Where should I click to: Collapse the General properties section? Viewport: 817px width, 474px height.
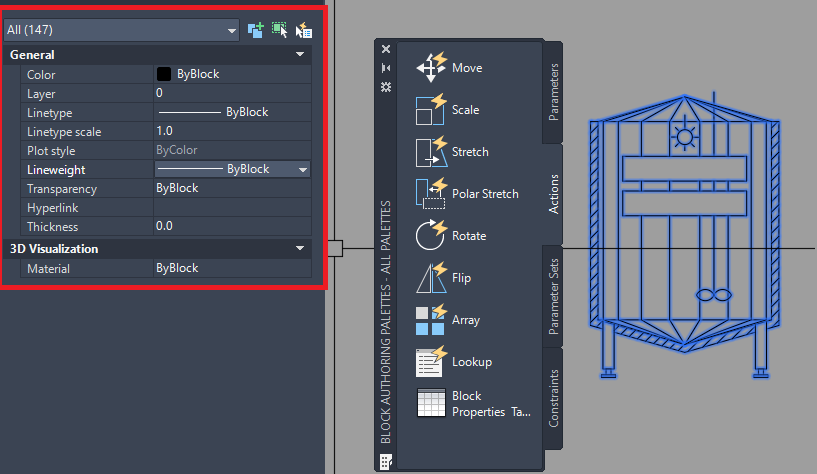[300, 54]
